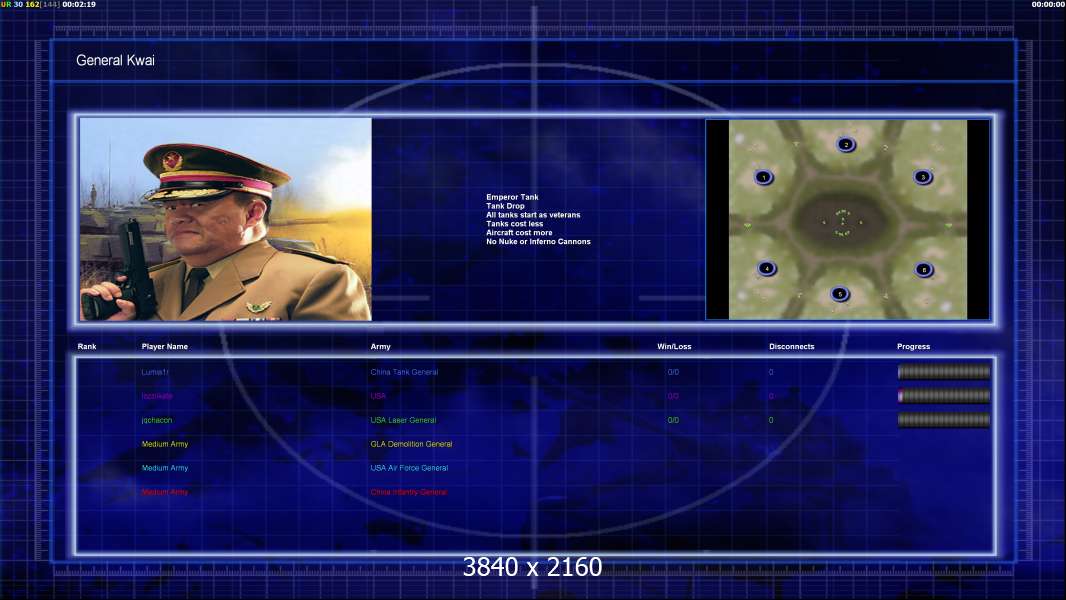The height and width of the screenshot is (600, 1066).
Task: Click the "General Kwai" title text
Action: pos(116,60)
